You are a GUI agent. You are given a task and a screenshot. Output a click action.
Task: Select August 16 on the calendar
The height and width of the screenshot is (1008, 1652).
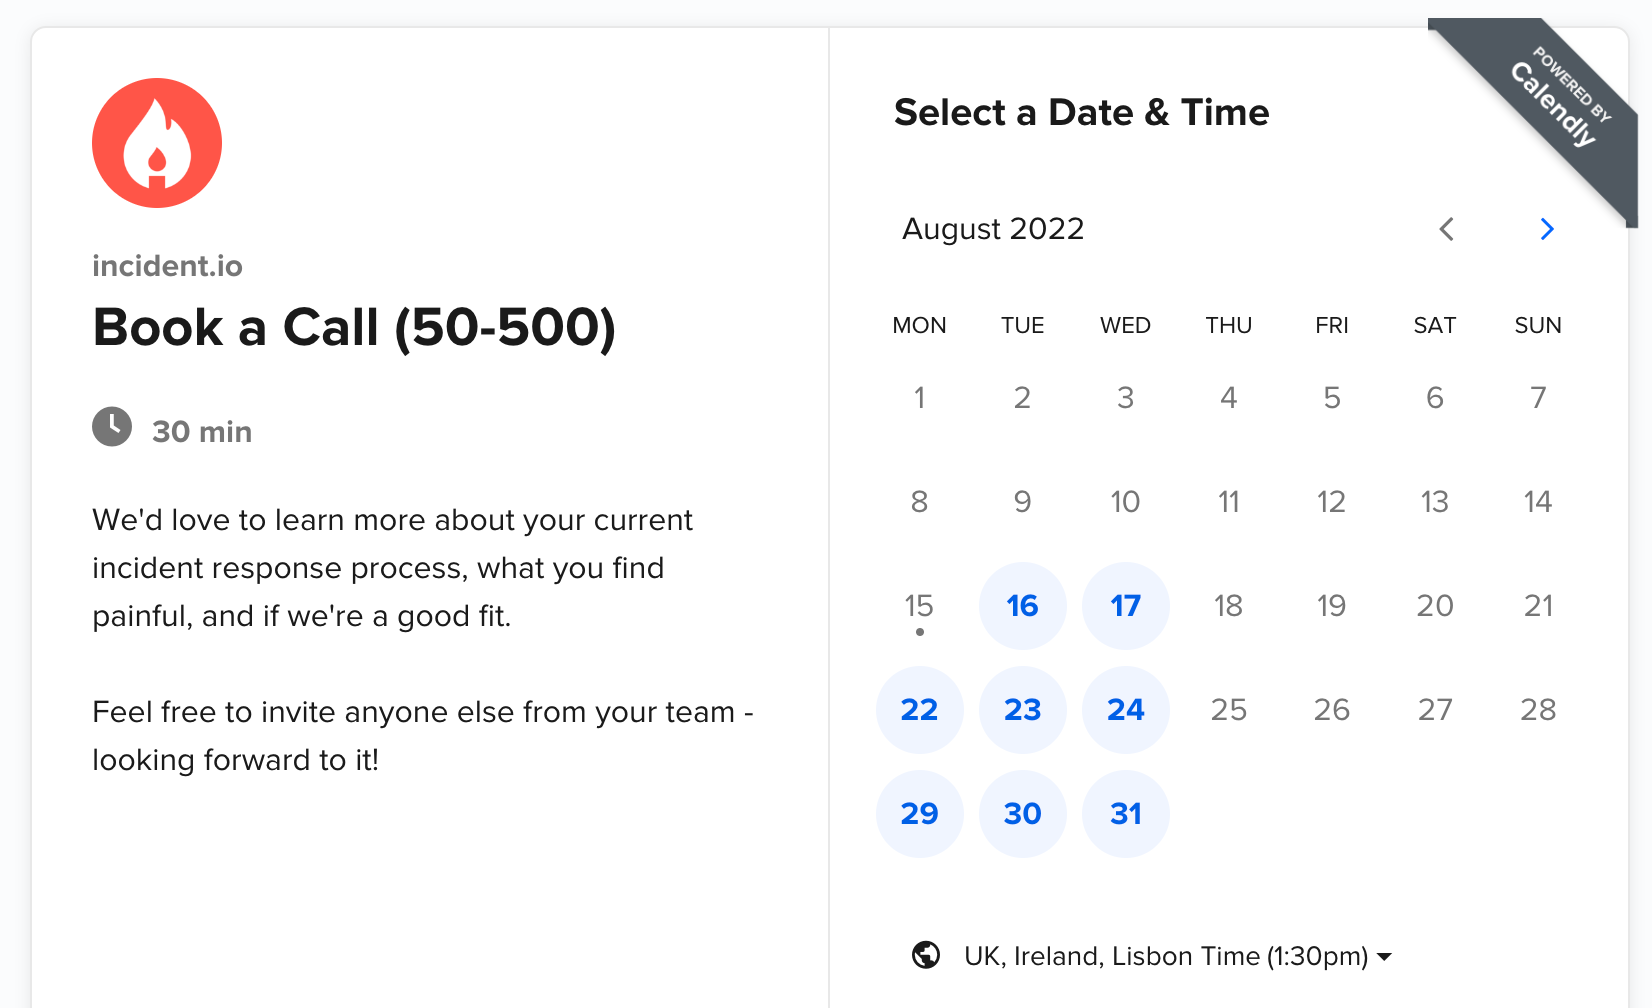(1022, 605)
